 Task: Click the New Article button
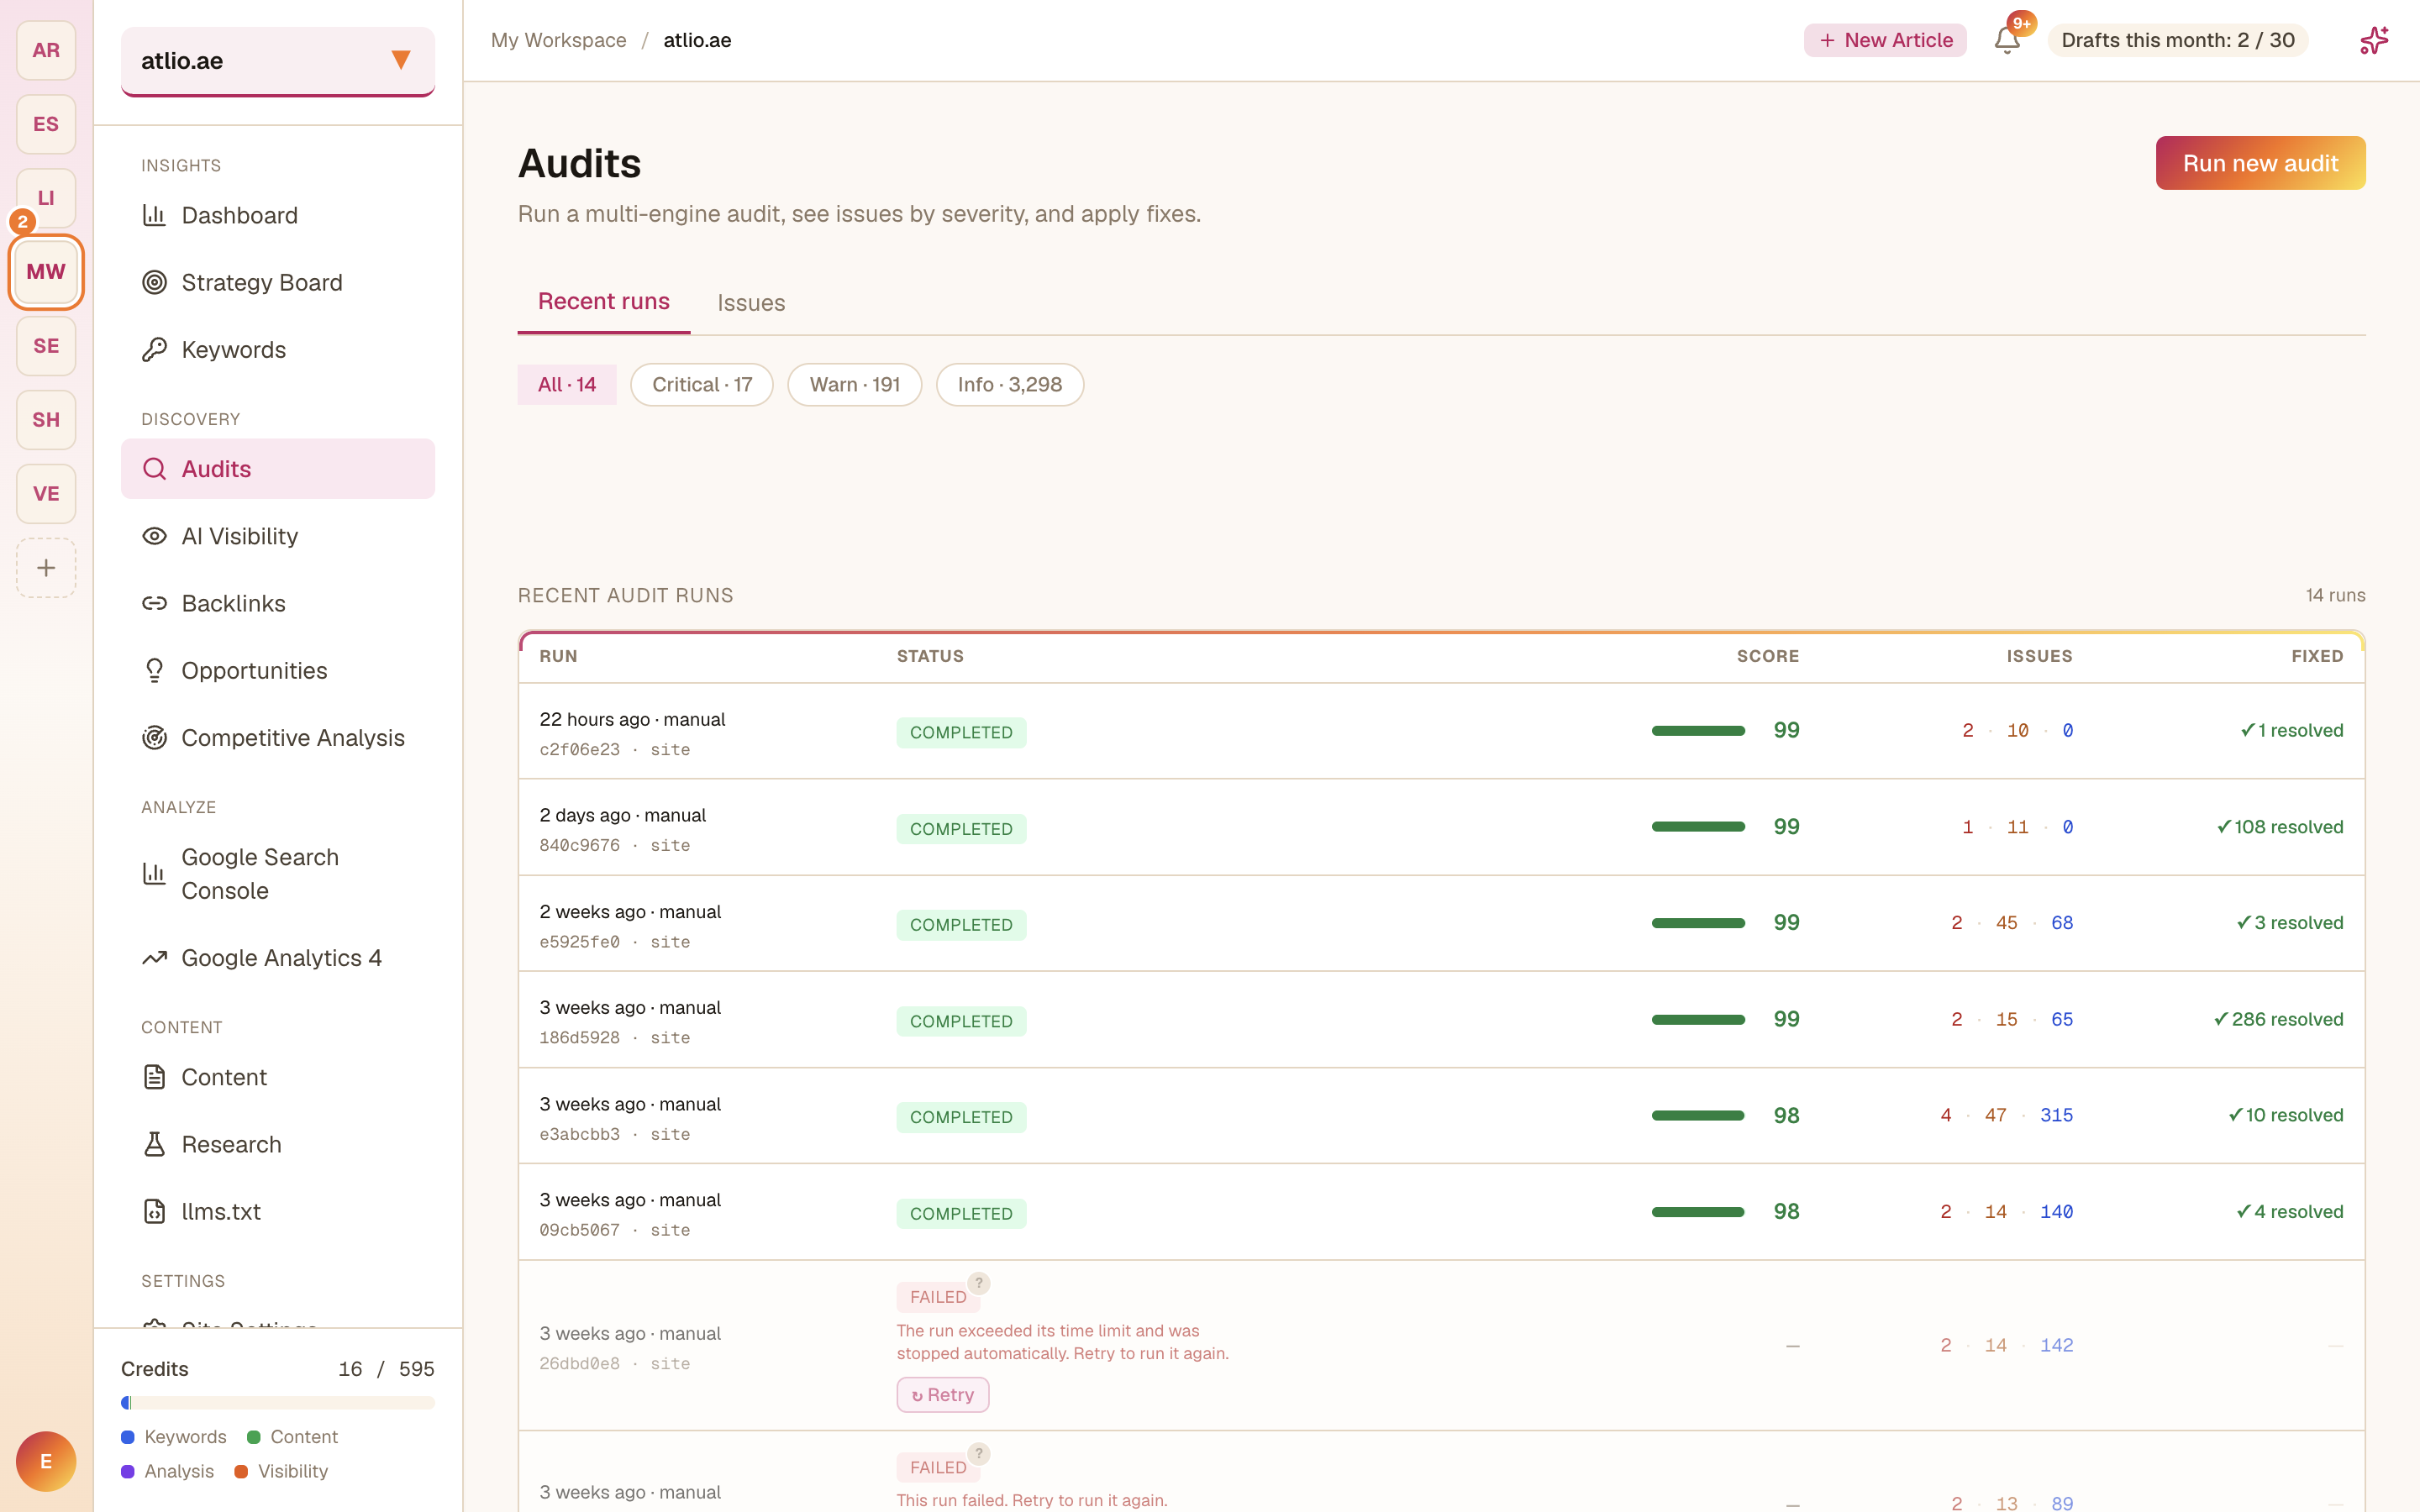[1885, 40]
